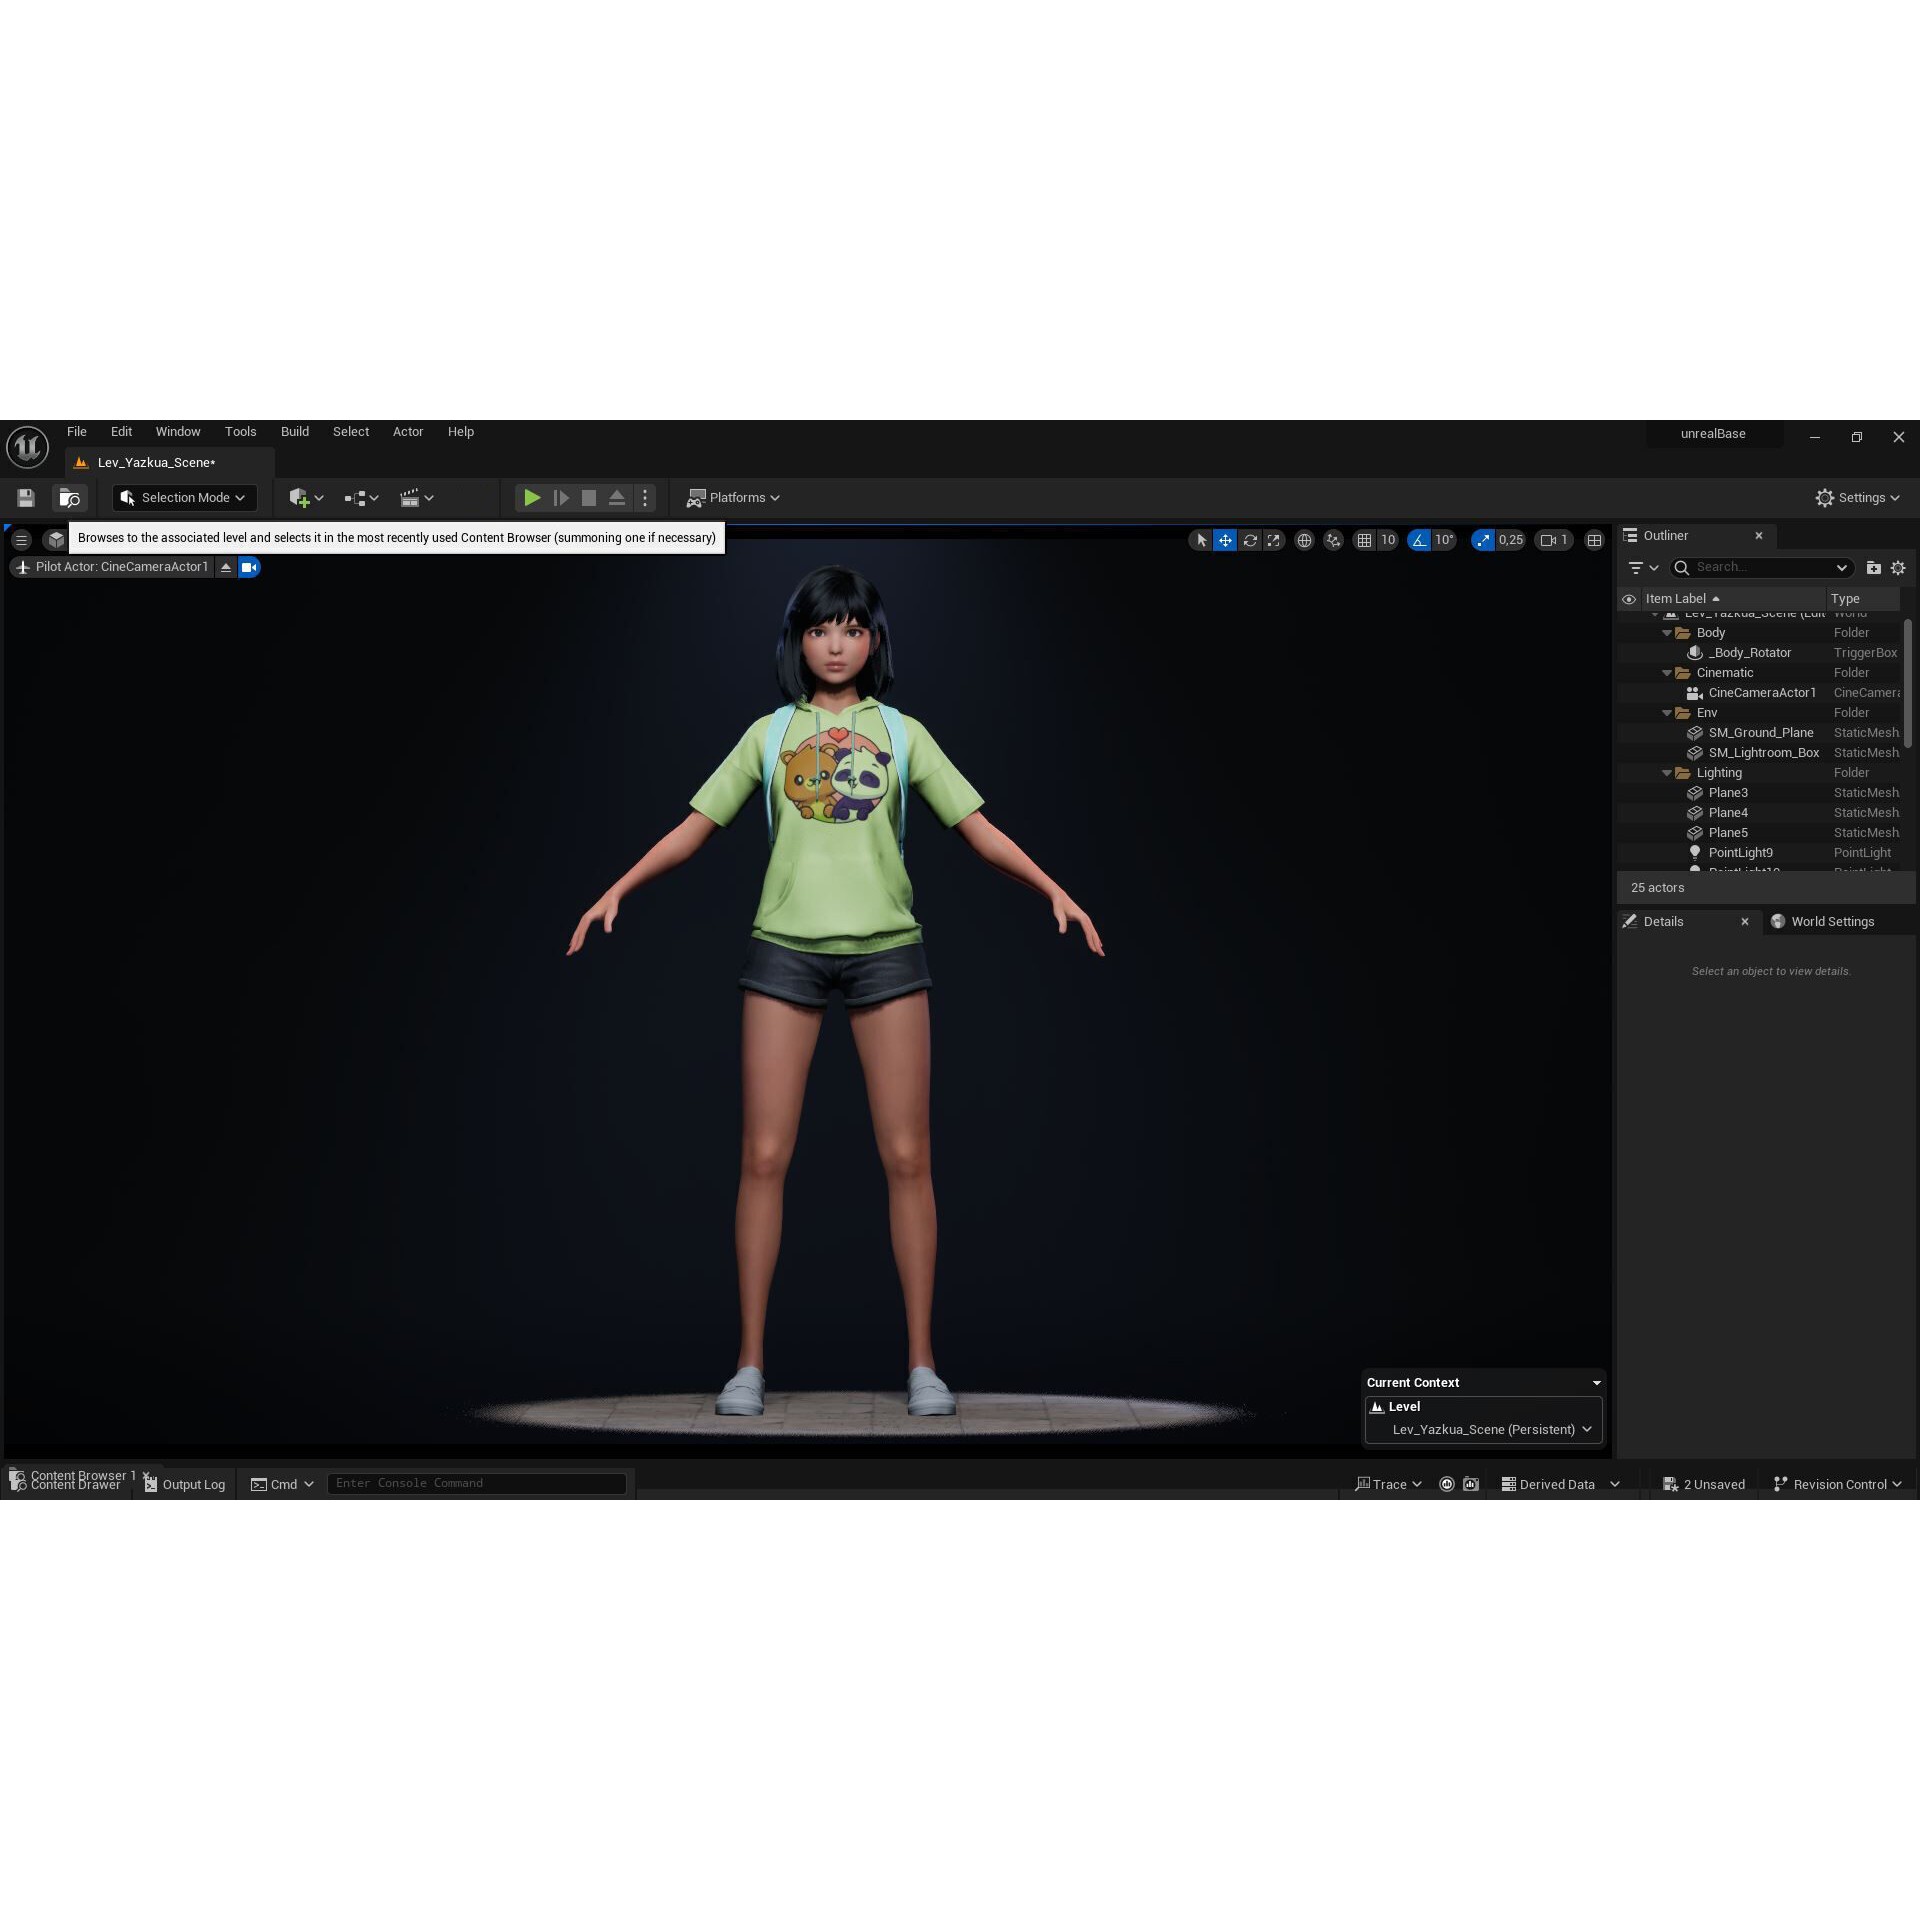Toggle grid snapping for translation

(1364, 540)
